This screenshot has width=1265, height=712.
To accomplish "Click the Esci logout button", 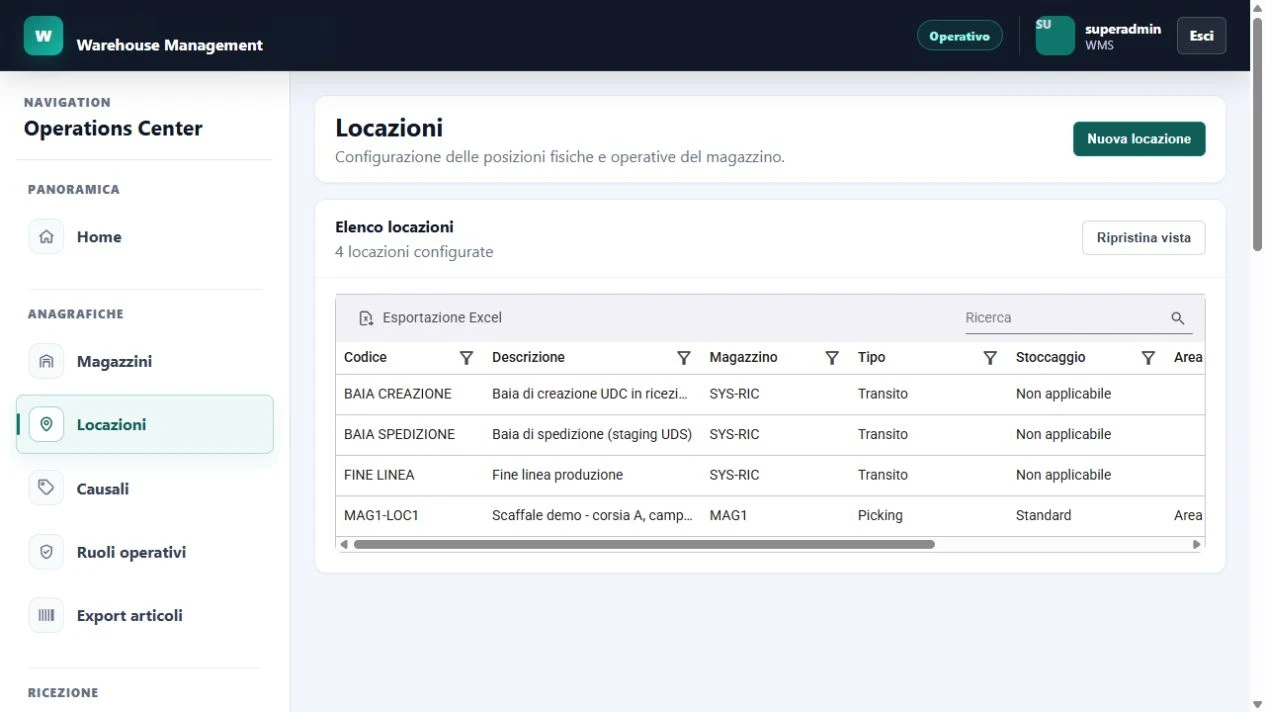I will click(x=1201, y=36).
